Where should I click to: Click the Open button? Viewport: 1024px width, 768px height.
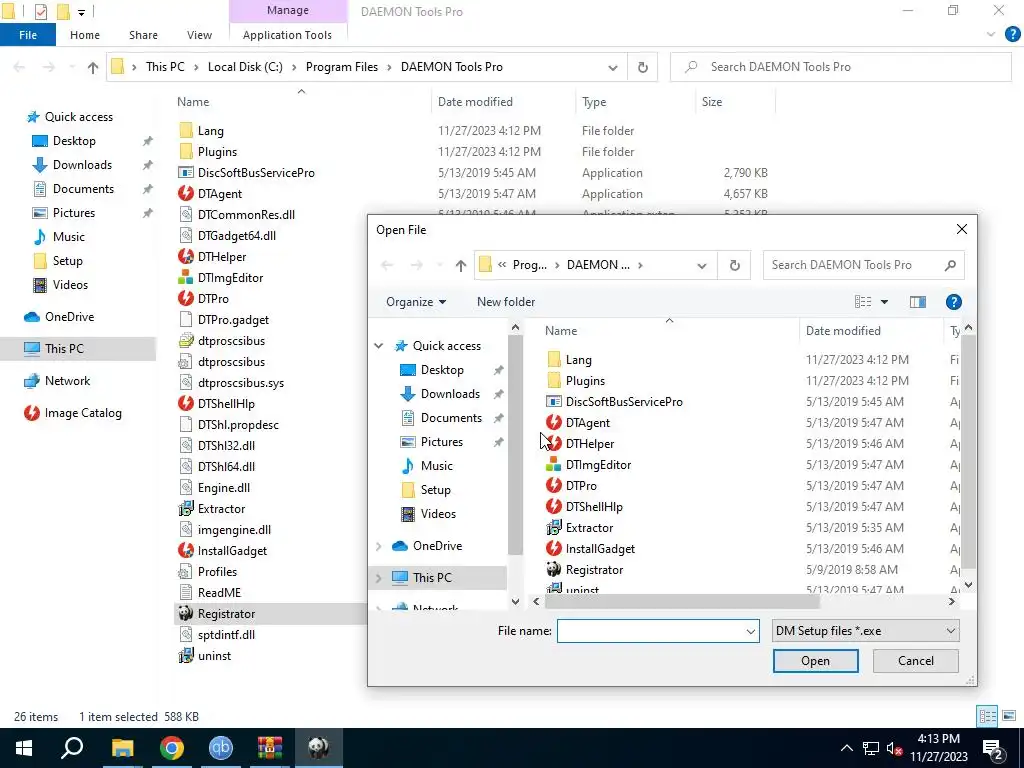click(x=815, y=660)
